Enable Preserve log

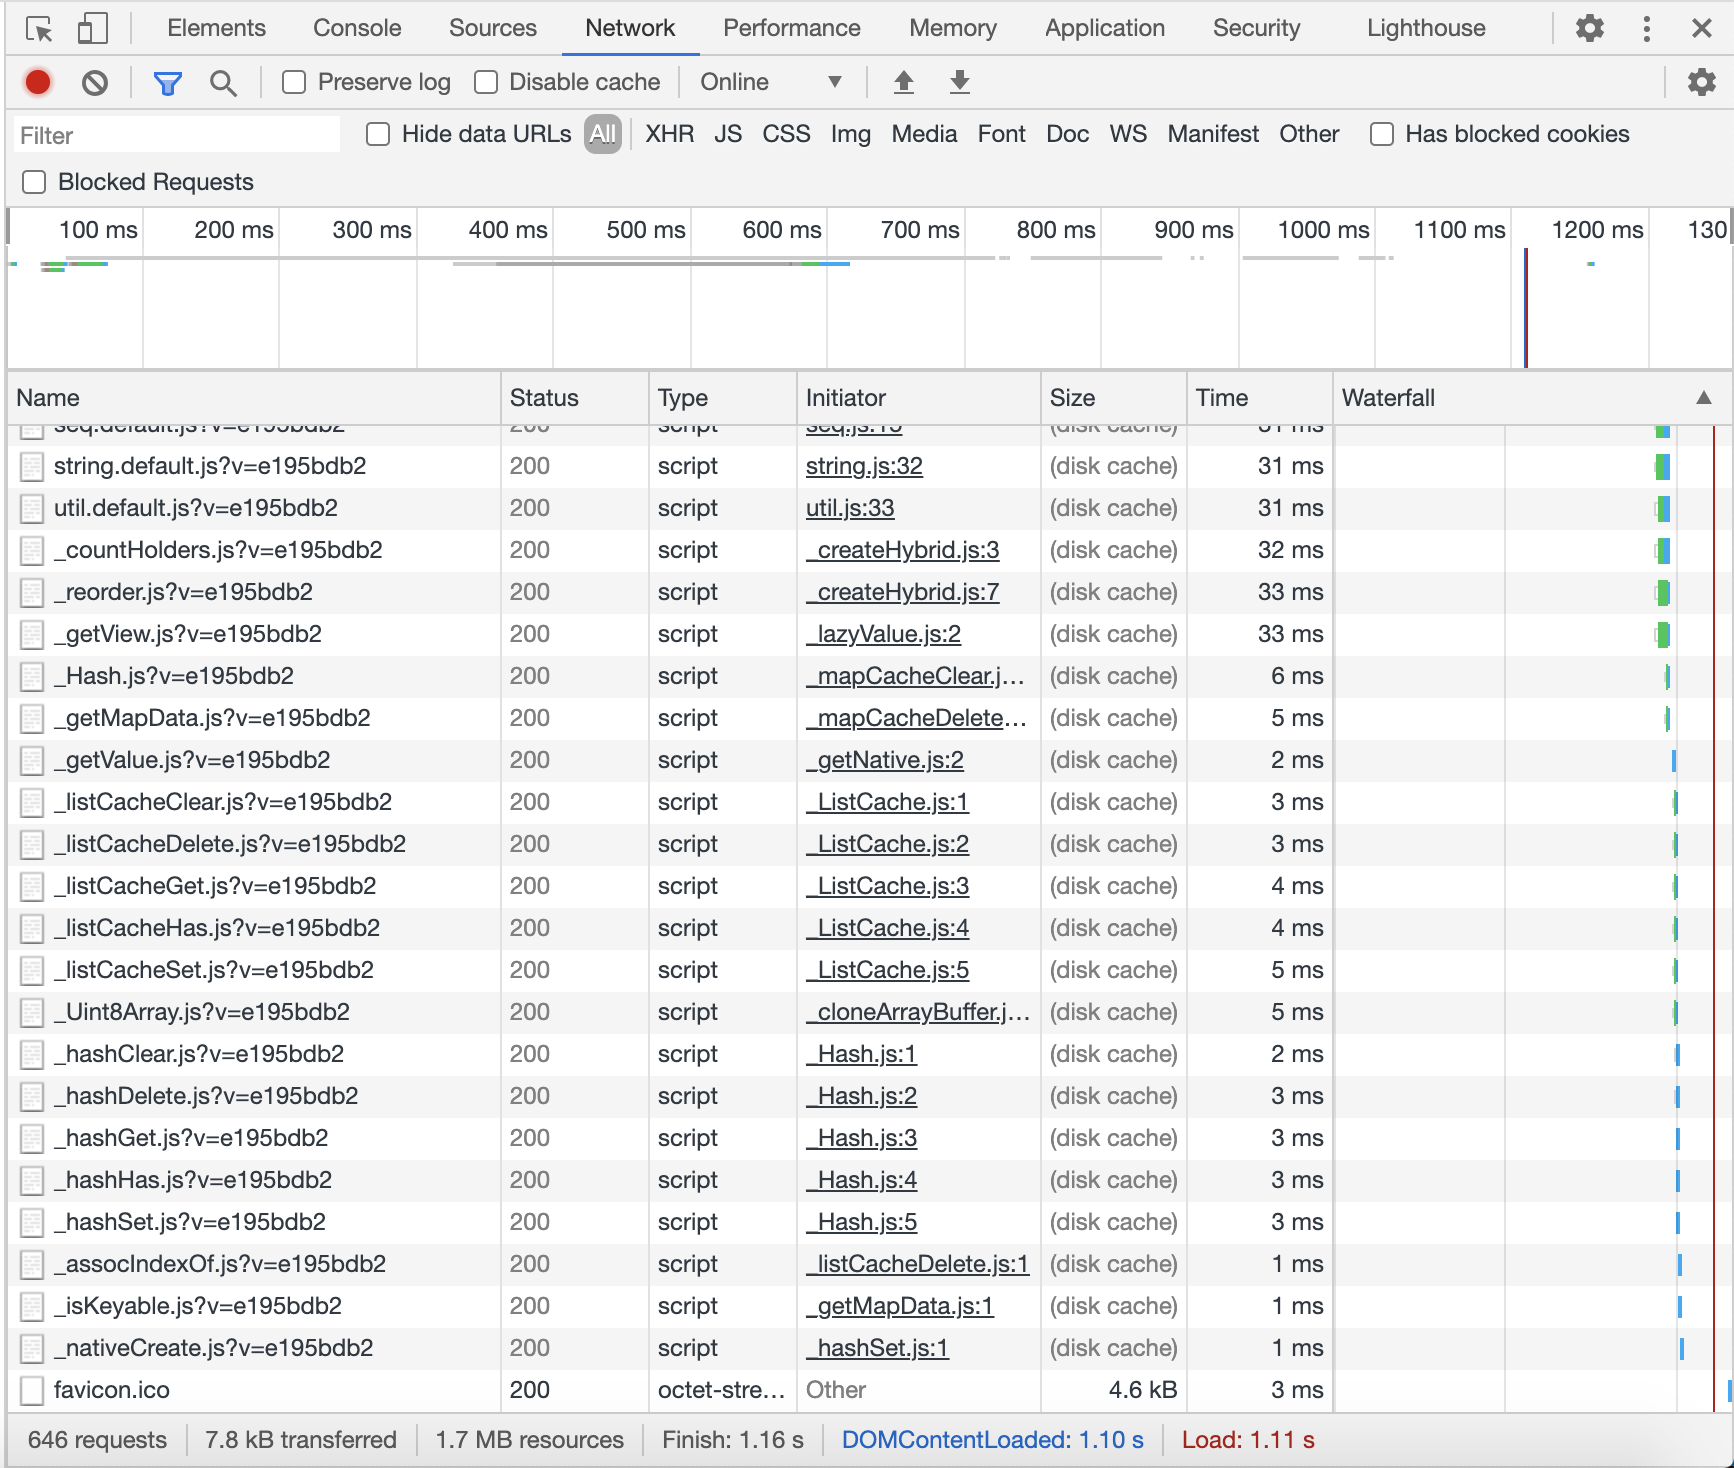click(x=293, y=82)
